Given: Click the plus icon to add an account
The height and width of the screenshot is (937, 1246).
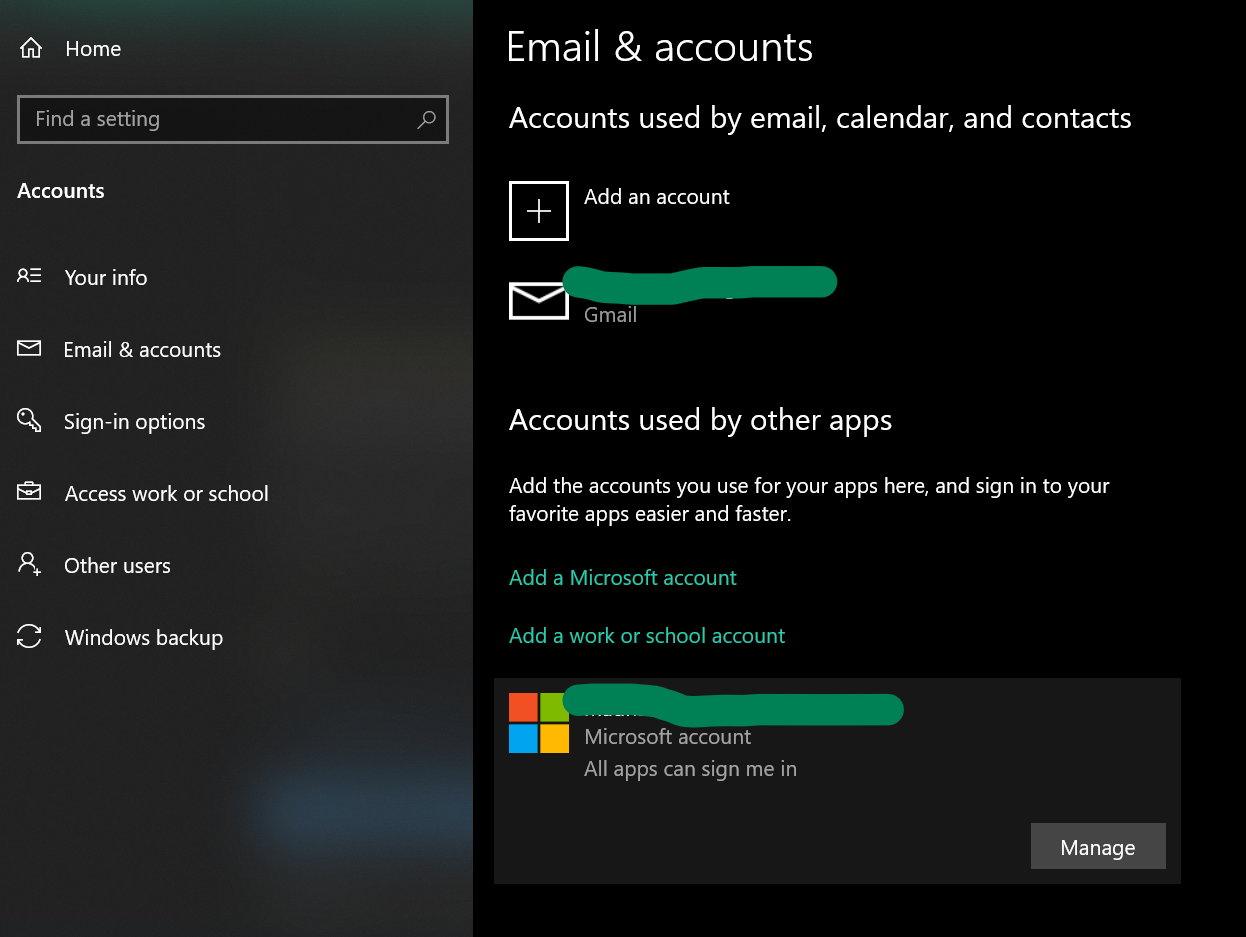Looking at the screenshot, I should click(539, 211).
